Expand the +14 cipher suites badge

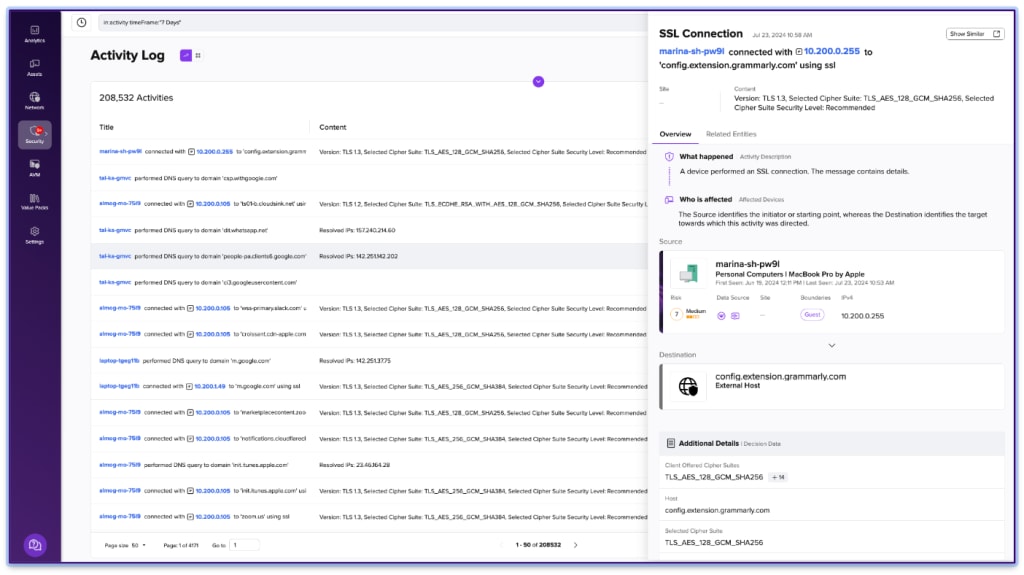click(x=778, y=478)
